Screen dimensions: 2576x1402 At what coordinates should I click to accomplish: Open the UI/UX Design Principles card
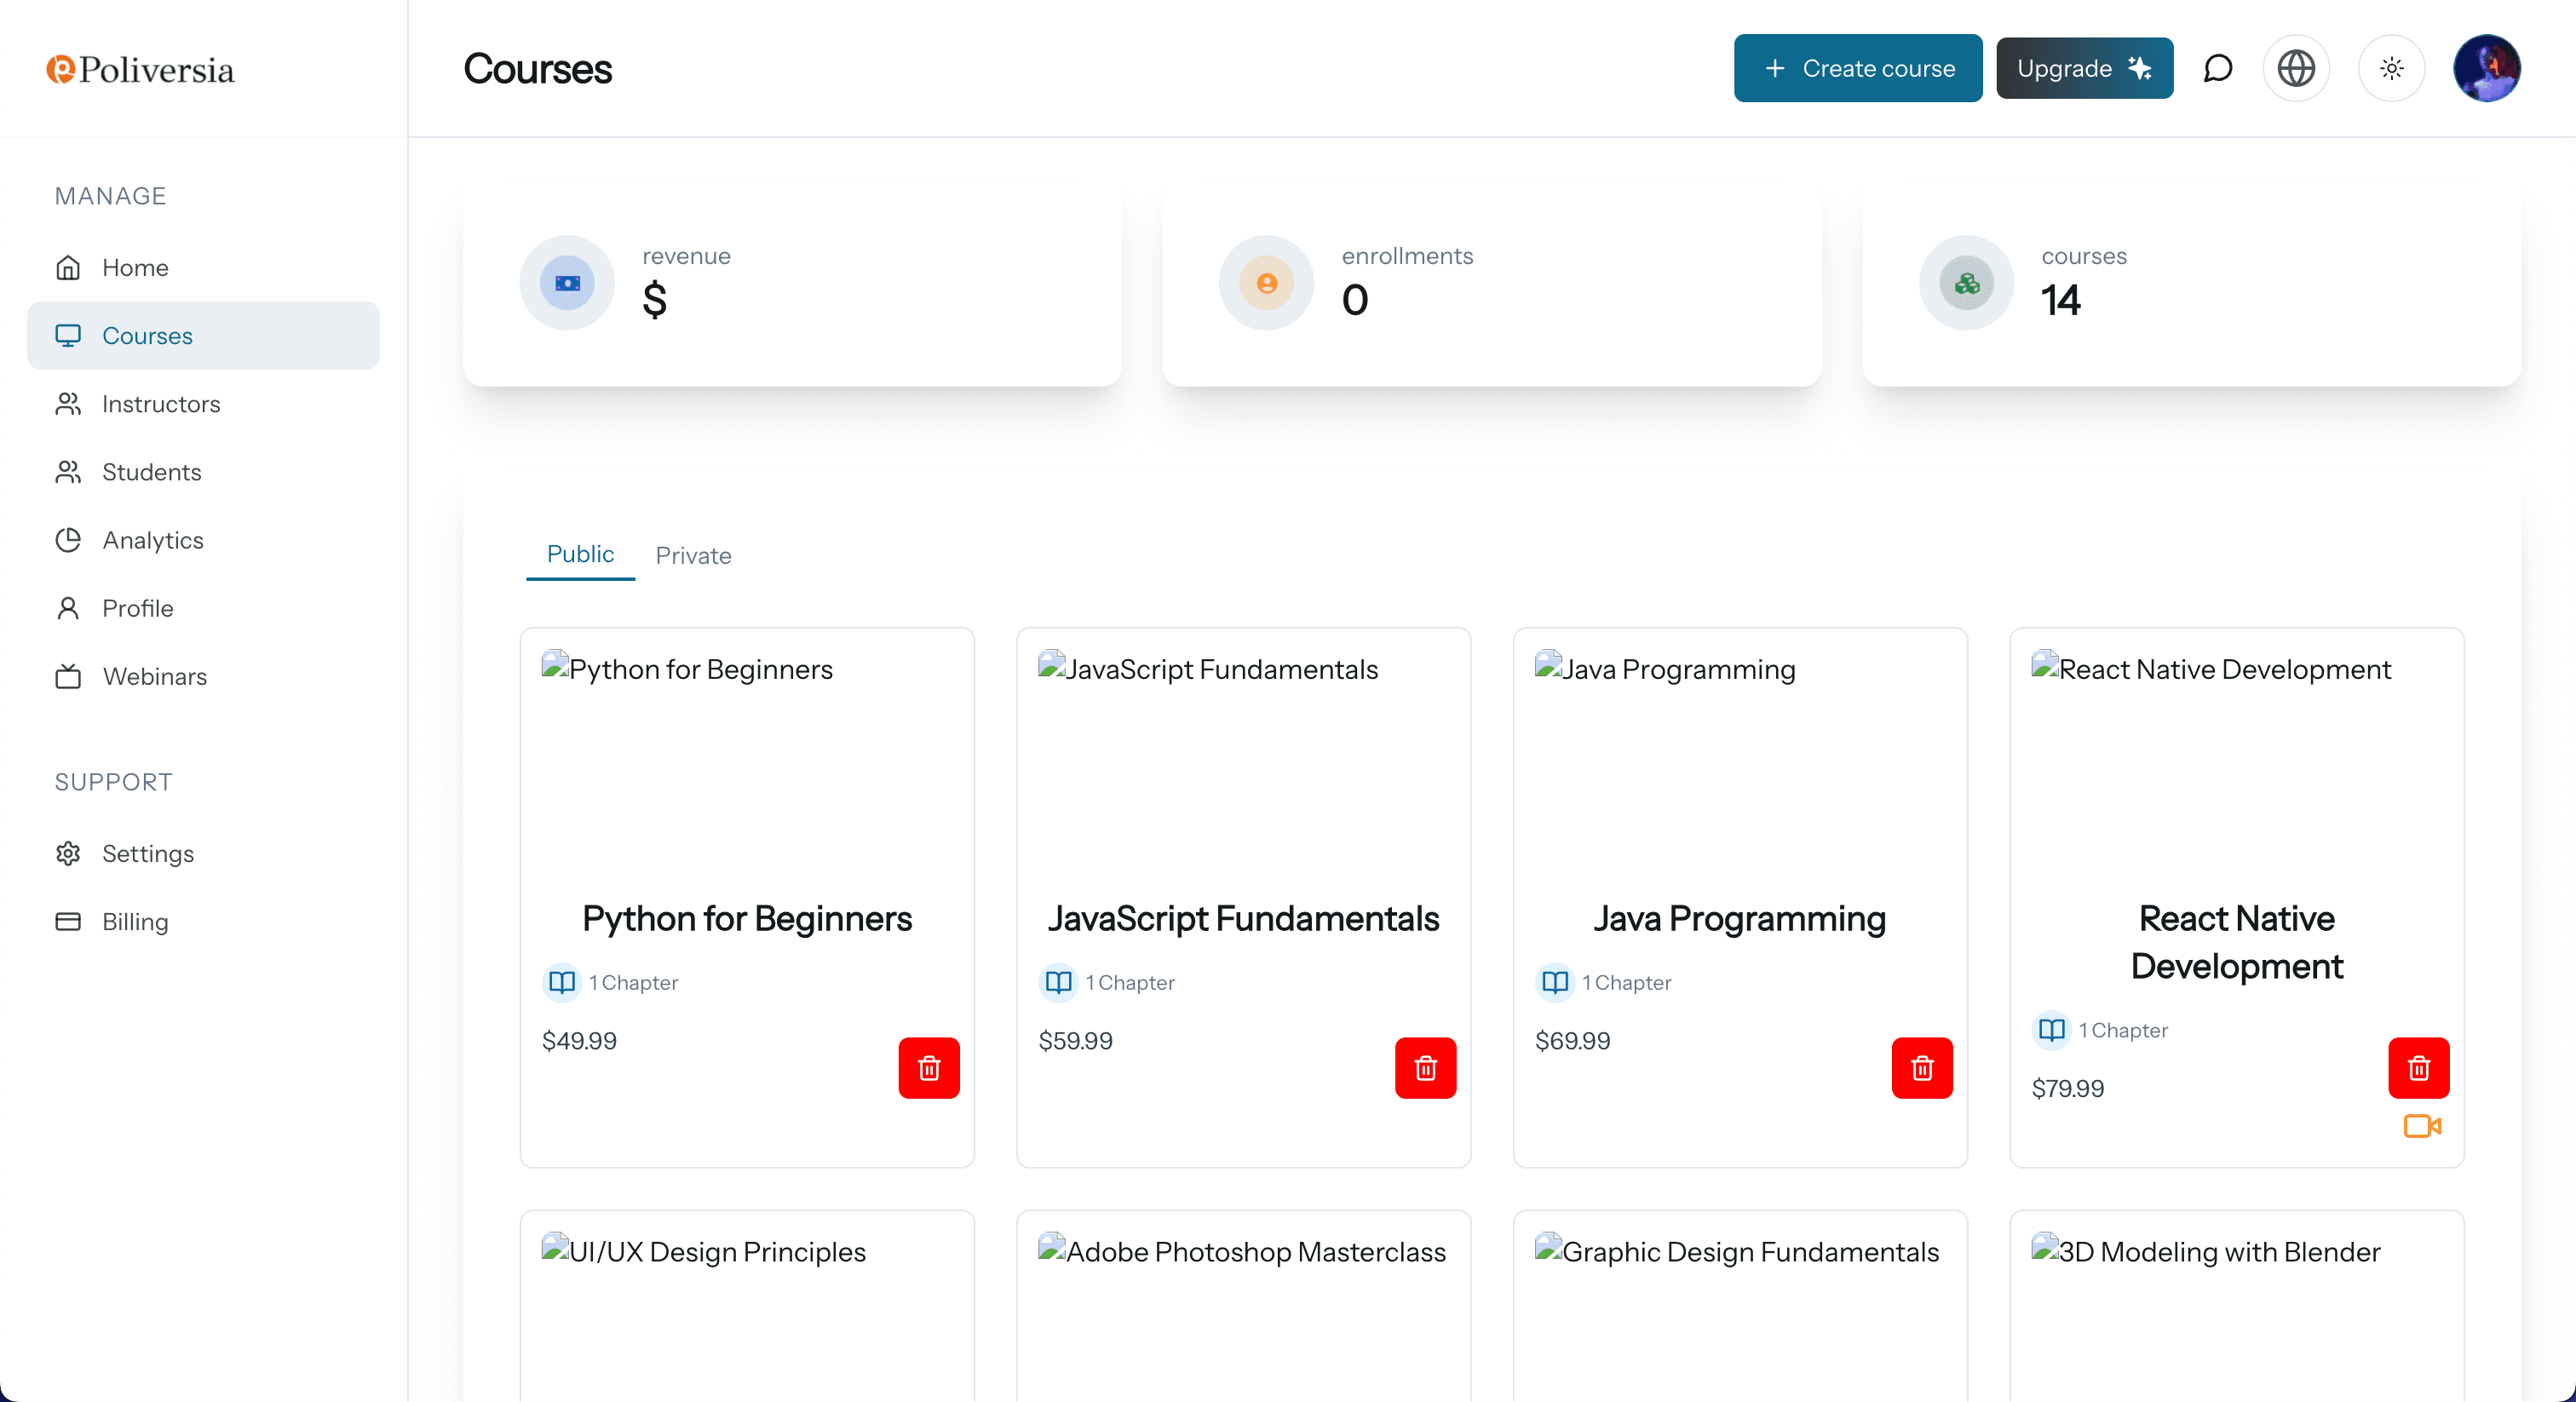tap(747, 1305)
